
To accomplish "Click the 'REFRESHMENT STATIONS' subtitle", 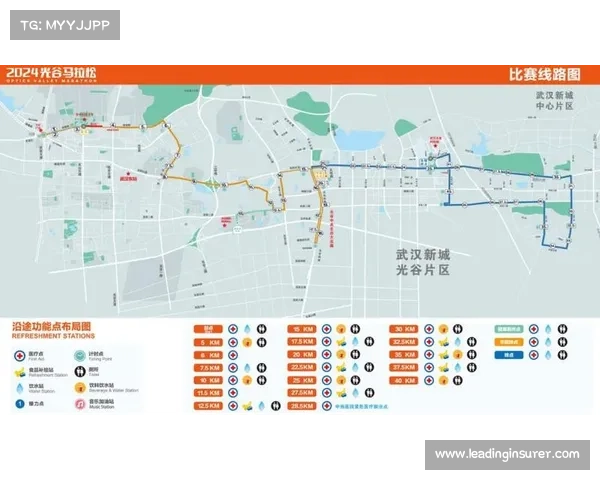I will 53,336.
